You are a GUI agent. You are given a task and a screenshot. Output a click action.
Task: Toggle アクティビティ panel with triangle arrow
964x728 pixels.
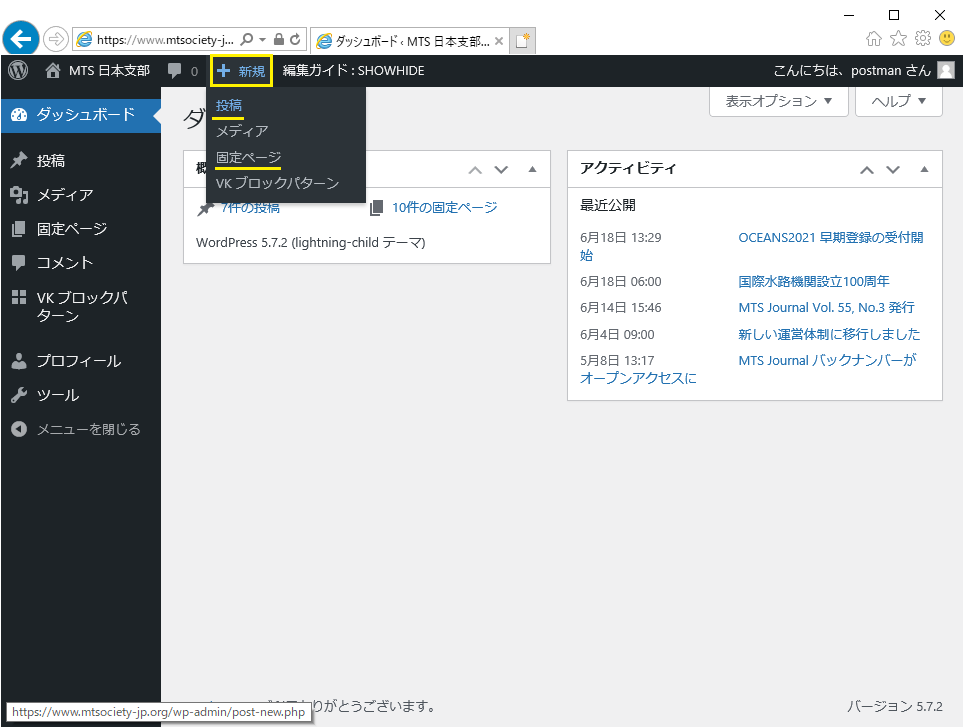(924, 169)
